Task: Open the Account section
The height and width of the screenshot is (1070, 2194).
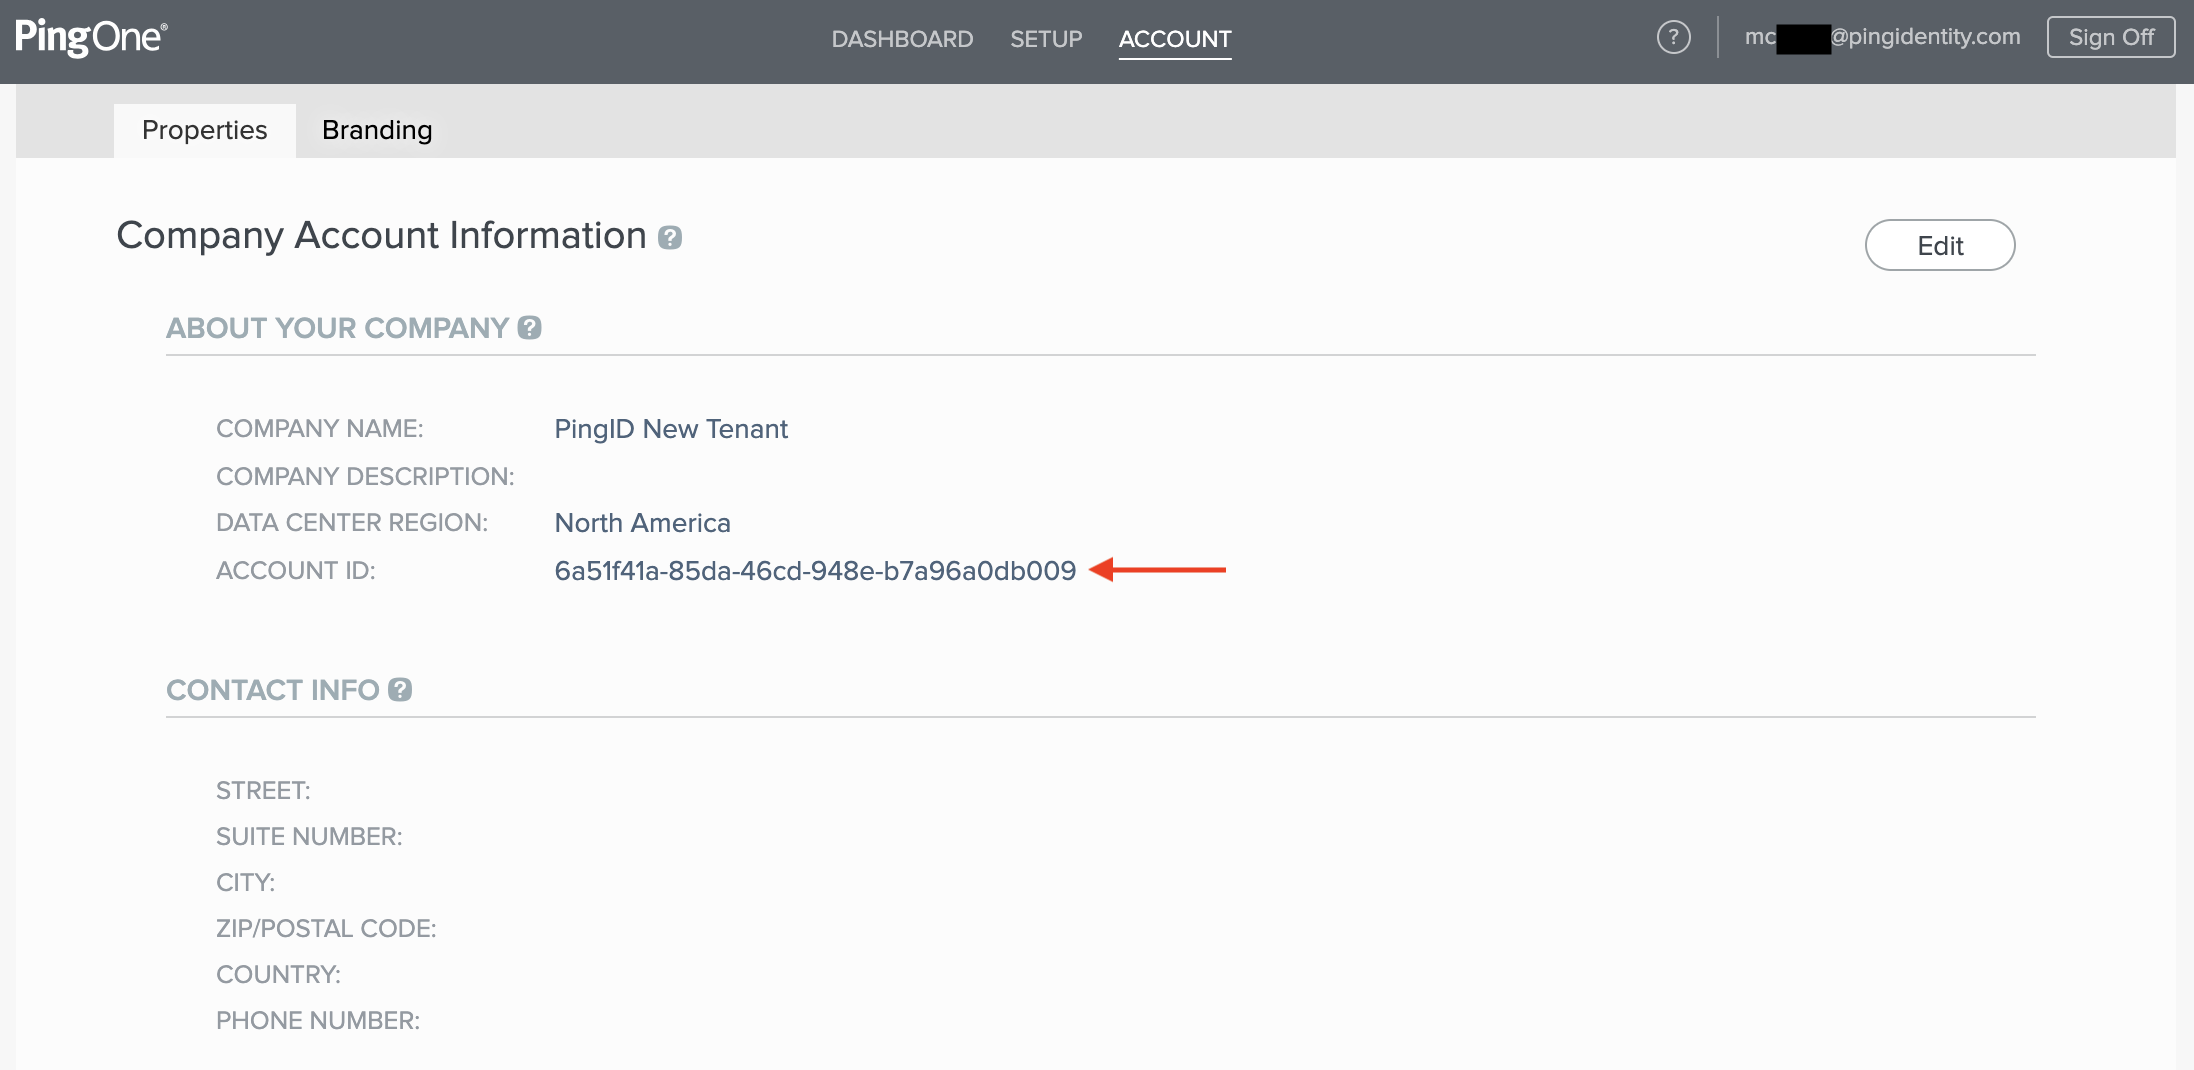Action: 1174,39
